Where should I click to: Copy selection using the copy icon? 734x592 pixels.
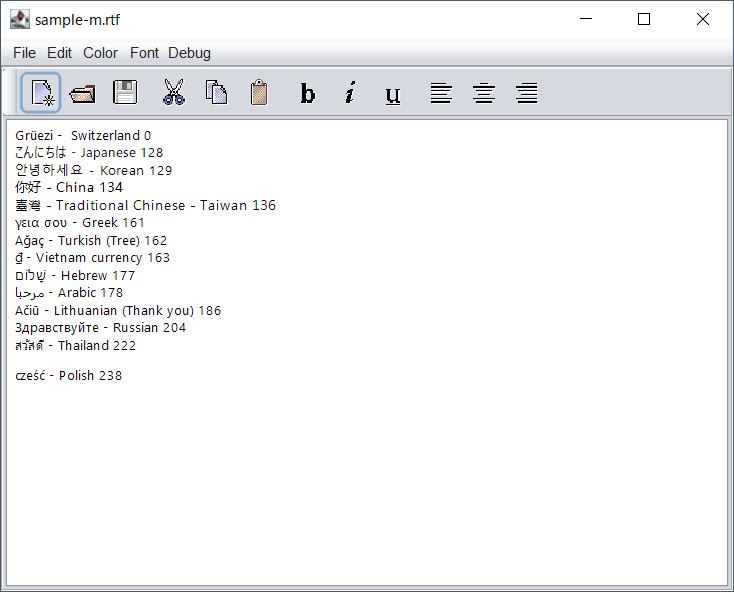(216, 93)
